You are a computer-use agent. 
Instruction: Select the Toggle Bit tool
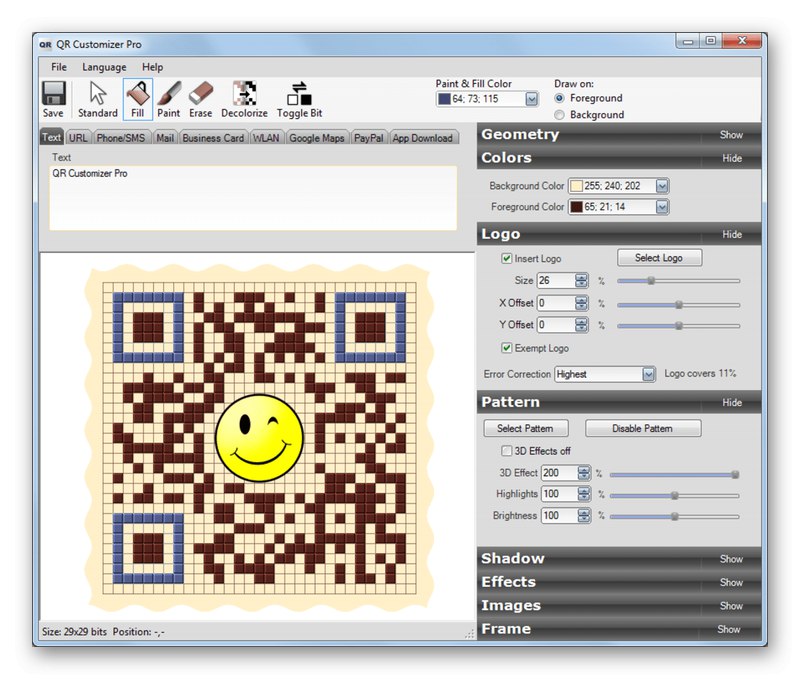[x=298, y=96]
